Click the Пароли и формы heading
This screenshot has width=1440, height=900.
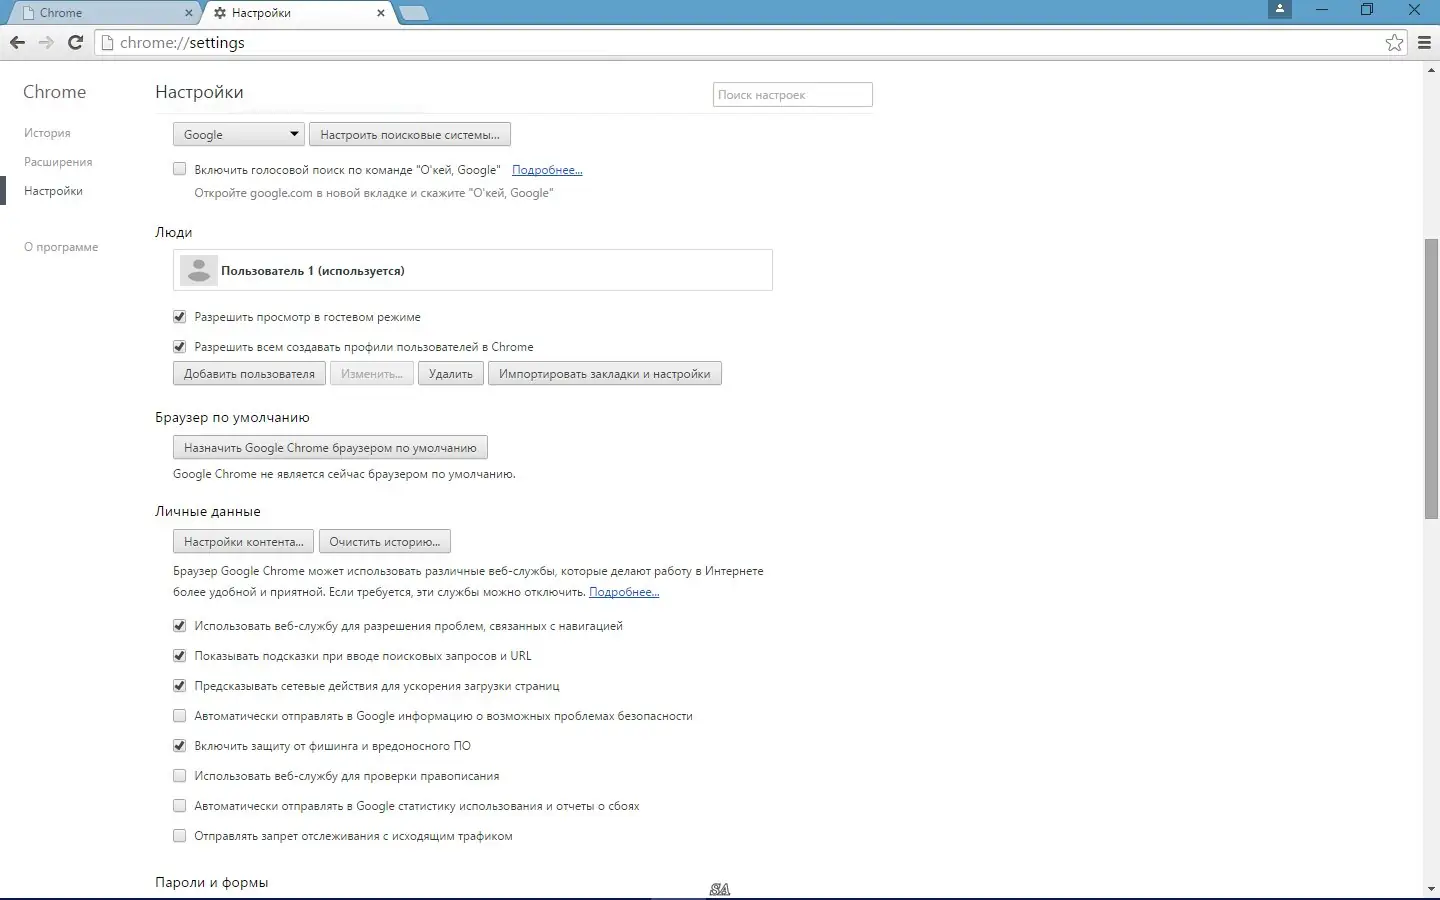212,882
